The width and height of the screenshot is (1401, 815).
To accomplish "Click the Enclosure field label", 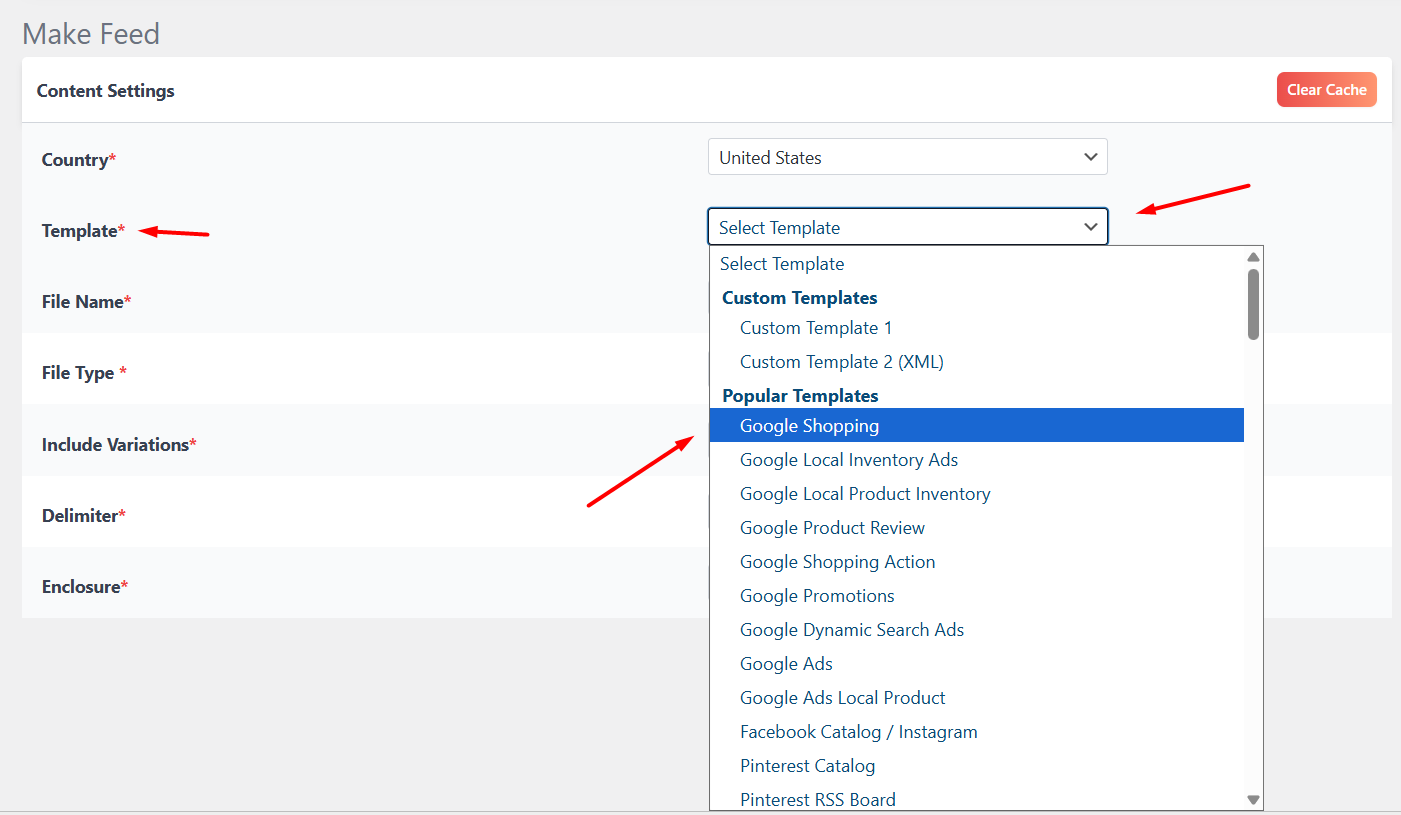I will (85, 587).
